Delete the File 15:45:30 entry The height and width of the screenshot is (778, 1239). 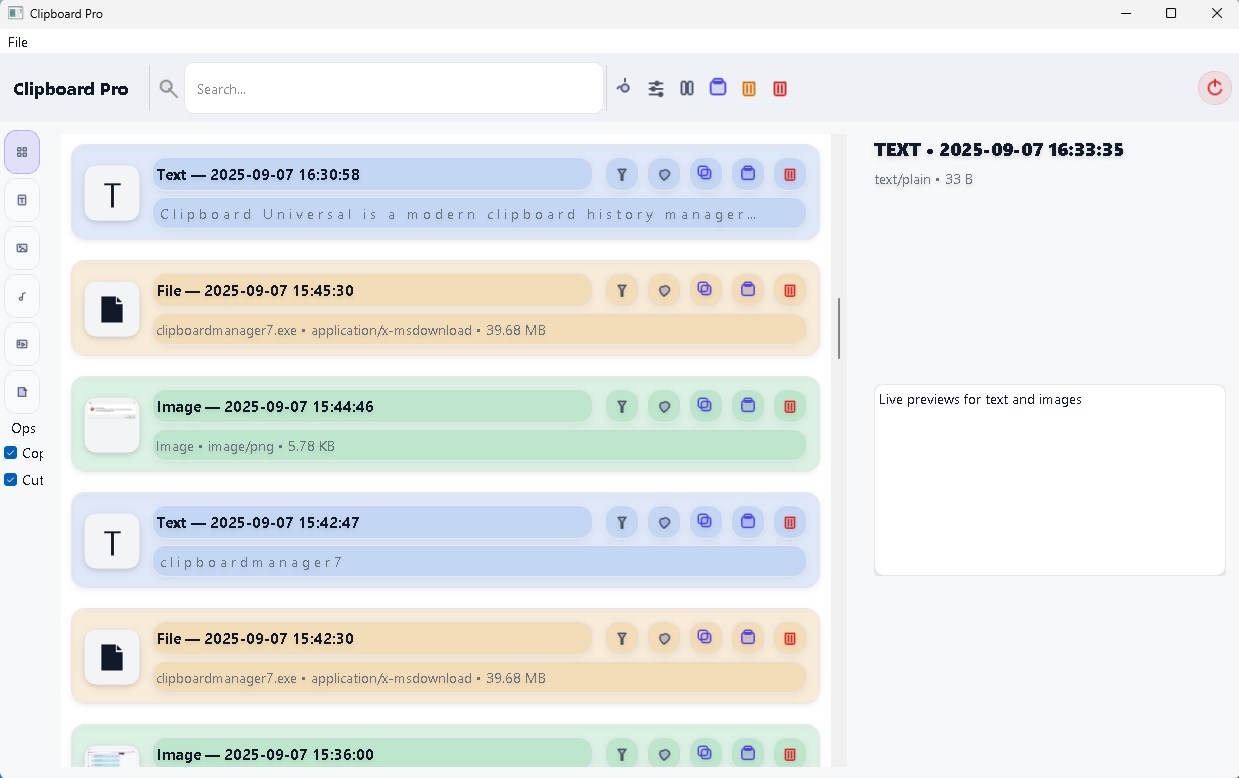pyautogui.click(x=790, y=290)
